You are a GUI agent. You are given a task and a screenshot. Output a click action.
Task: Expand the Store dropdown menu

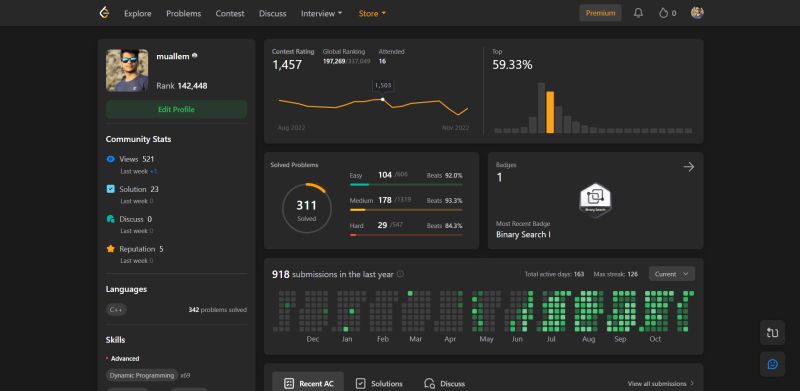[x=372, y=13]
